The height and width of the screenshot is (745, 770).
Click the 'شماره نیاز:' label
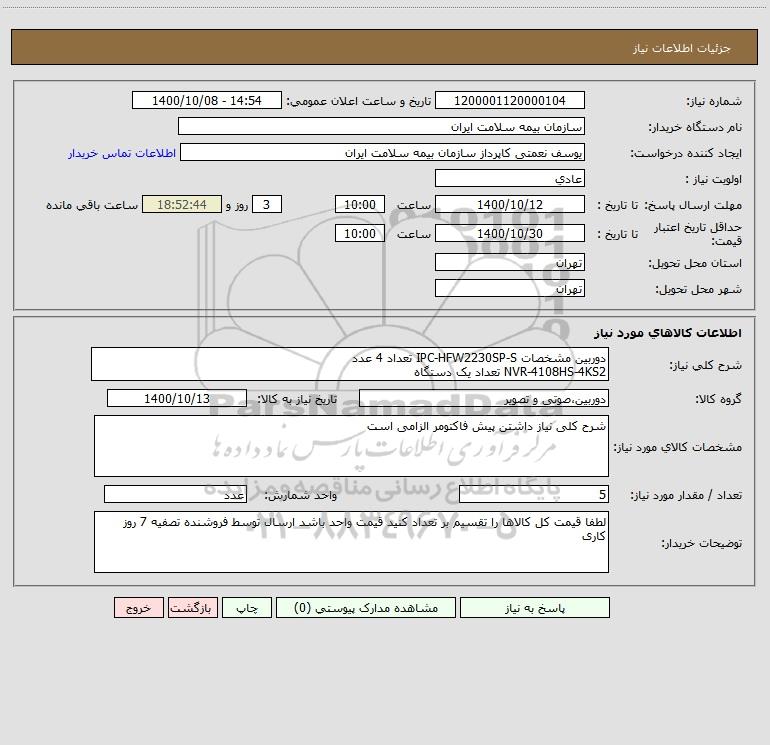pos(714,101)
